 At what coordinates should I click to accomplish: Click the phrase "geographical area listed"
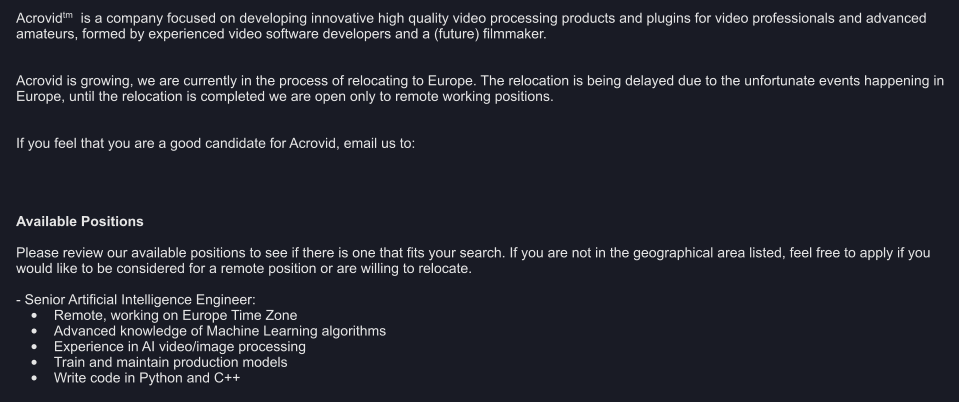709,253
